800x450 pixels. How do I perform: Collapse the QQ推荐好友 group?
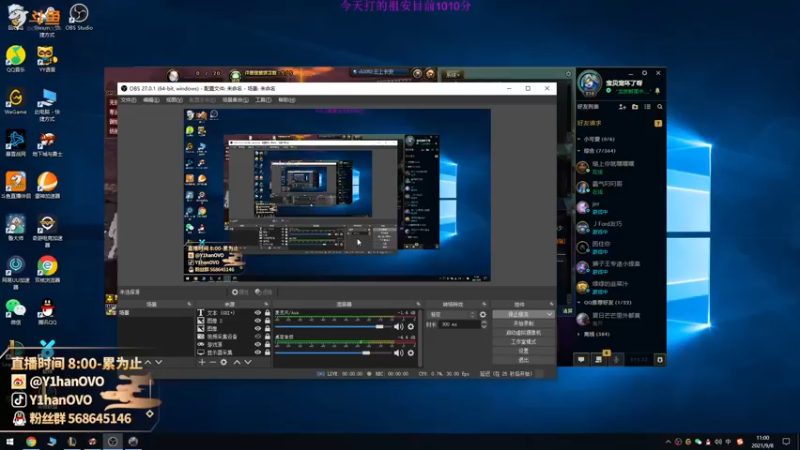pos(579,303)
